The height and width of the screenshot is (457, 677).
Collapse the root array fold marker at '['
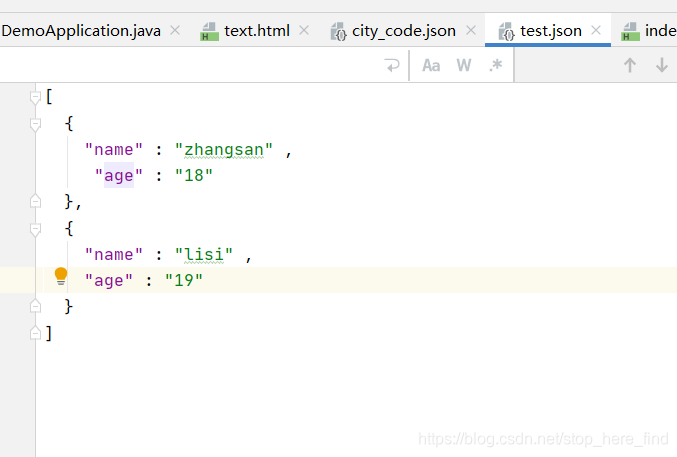click(x=35, y=98)
